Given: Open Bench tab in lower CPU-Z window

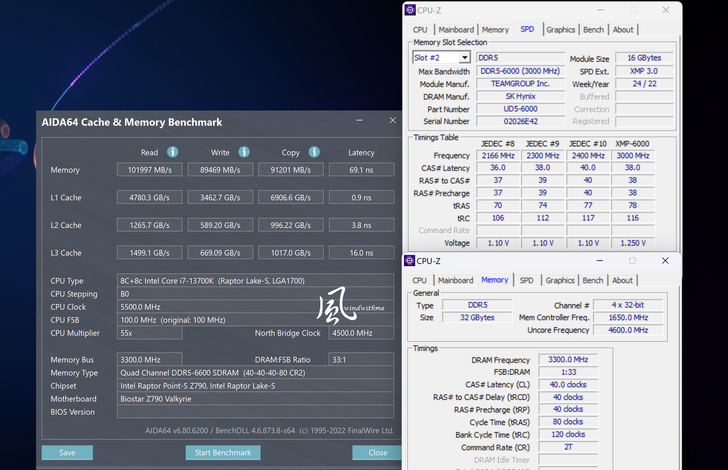Looking at the screenshot, I should coord(593,281).
